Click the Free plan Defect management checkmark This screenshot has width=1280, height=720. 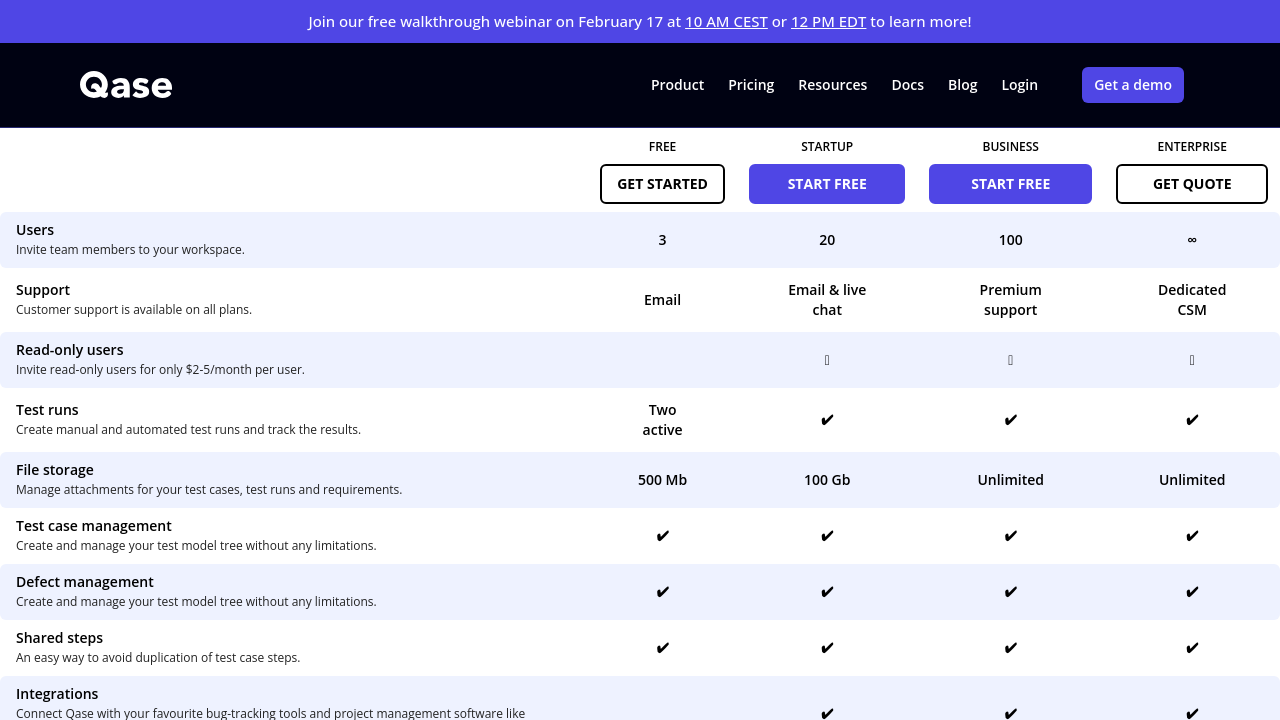(x=662, y=592)
